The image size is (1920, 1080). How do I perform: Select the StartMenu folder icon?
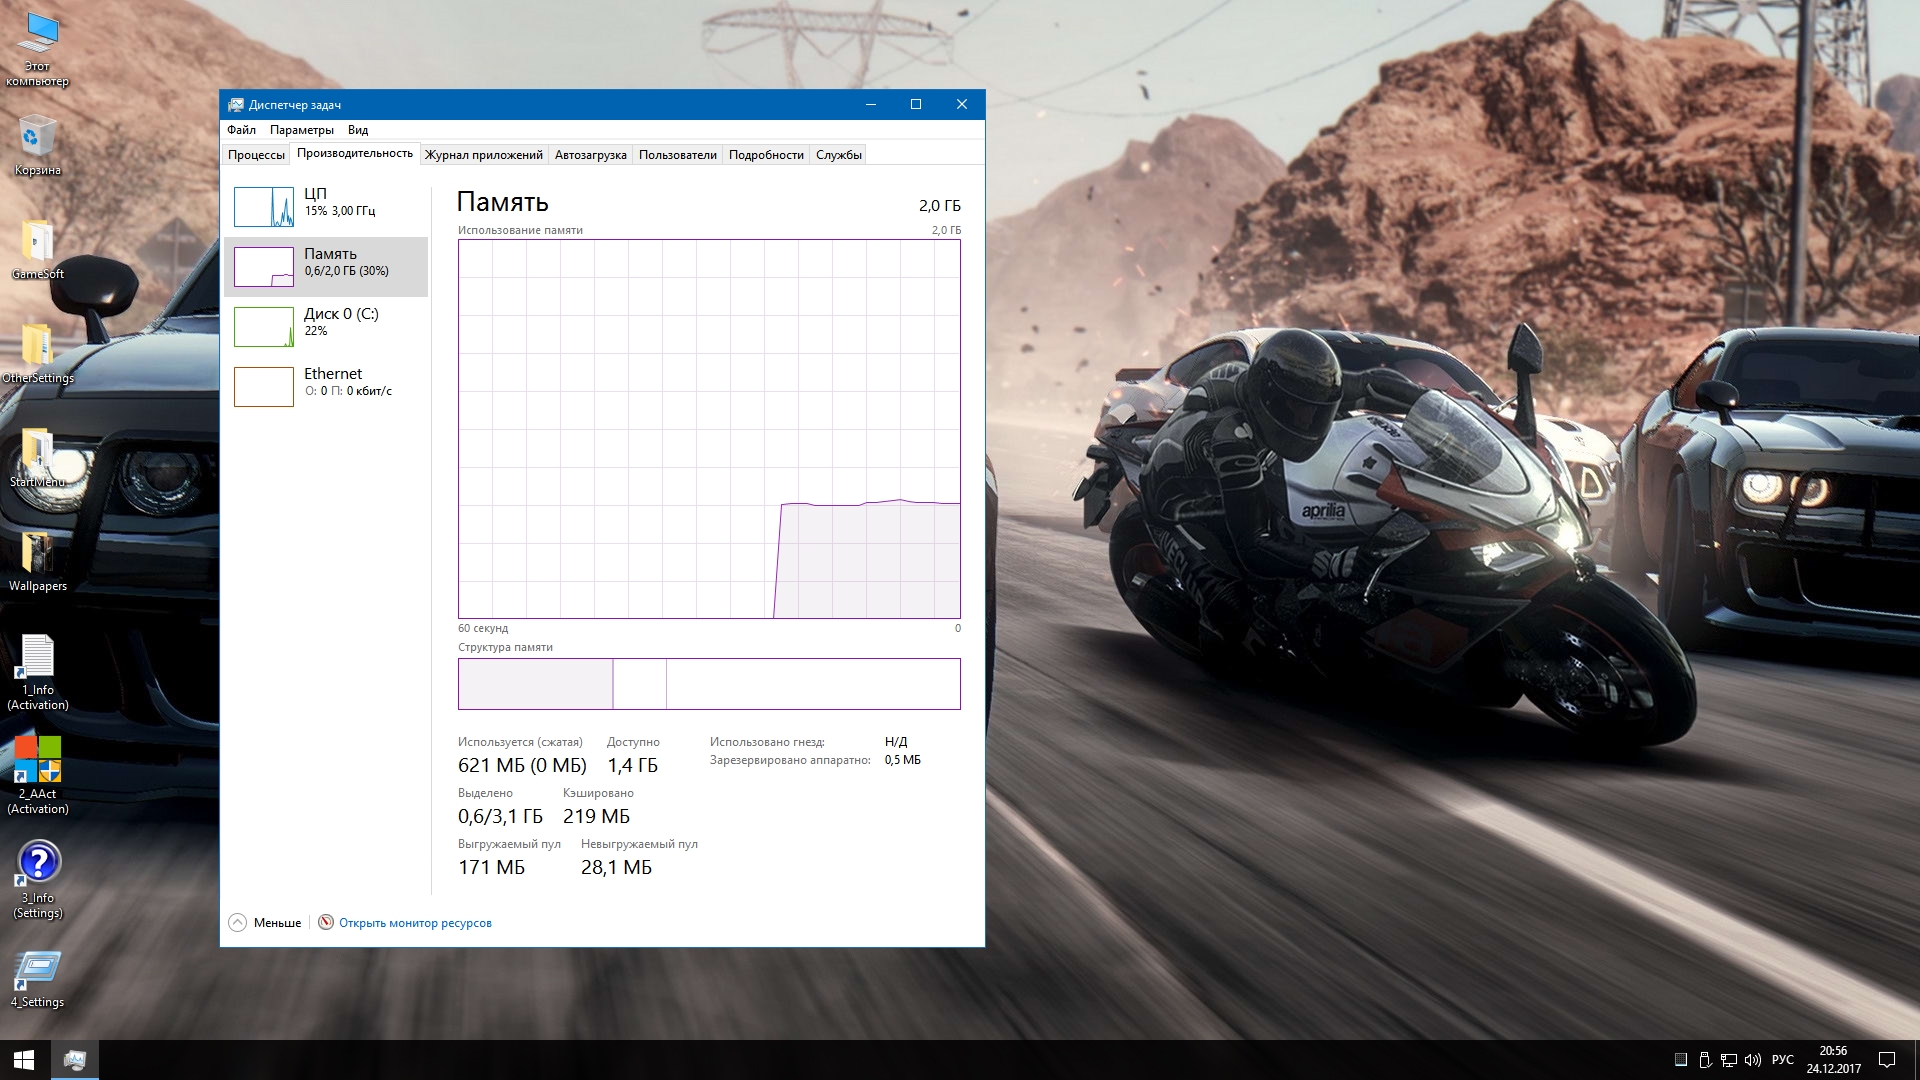tap(38, 458)
